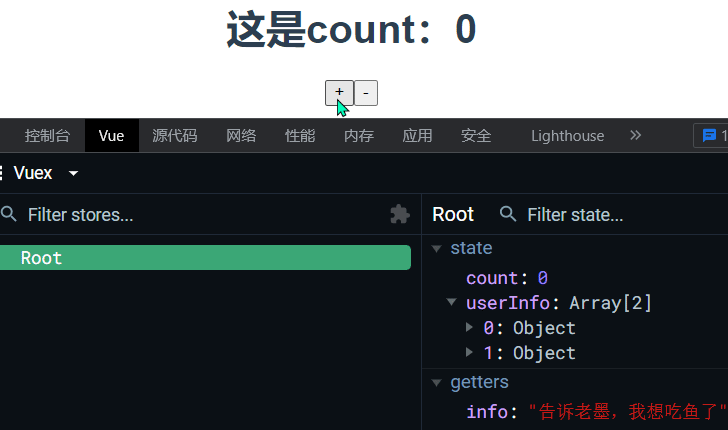Click the minus button to decrement count

coord(366,93)
